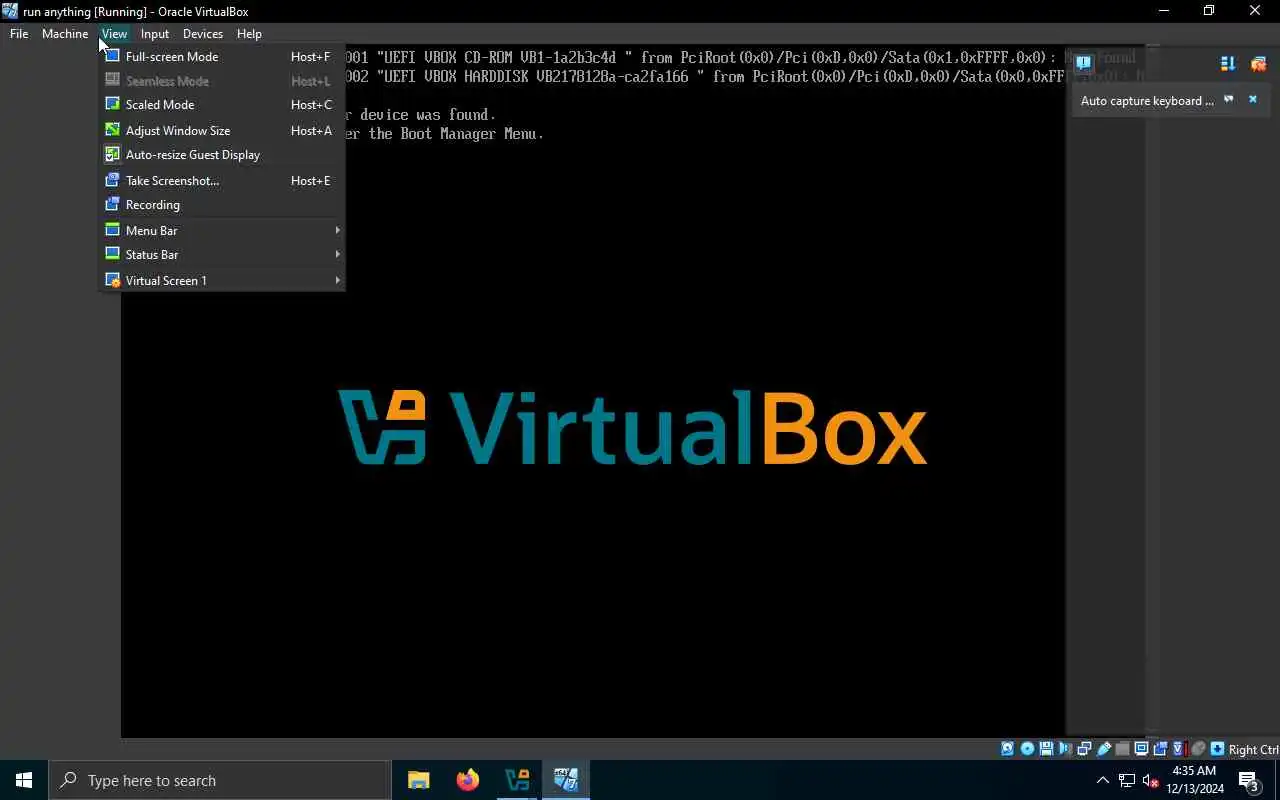Expand the Virtual Screen 1 submenu

click(x=222, y=280)
